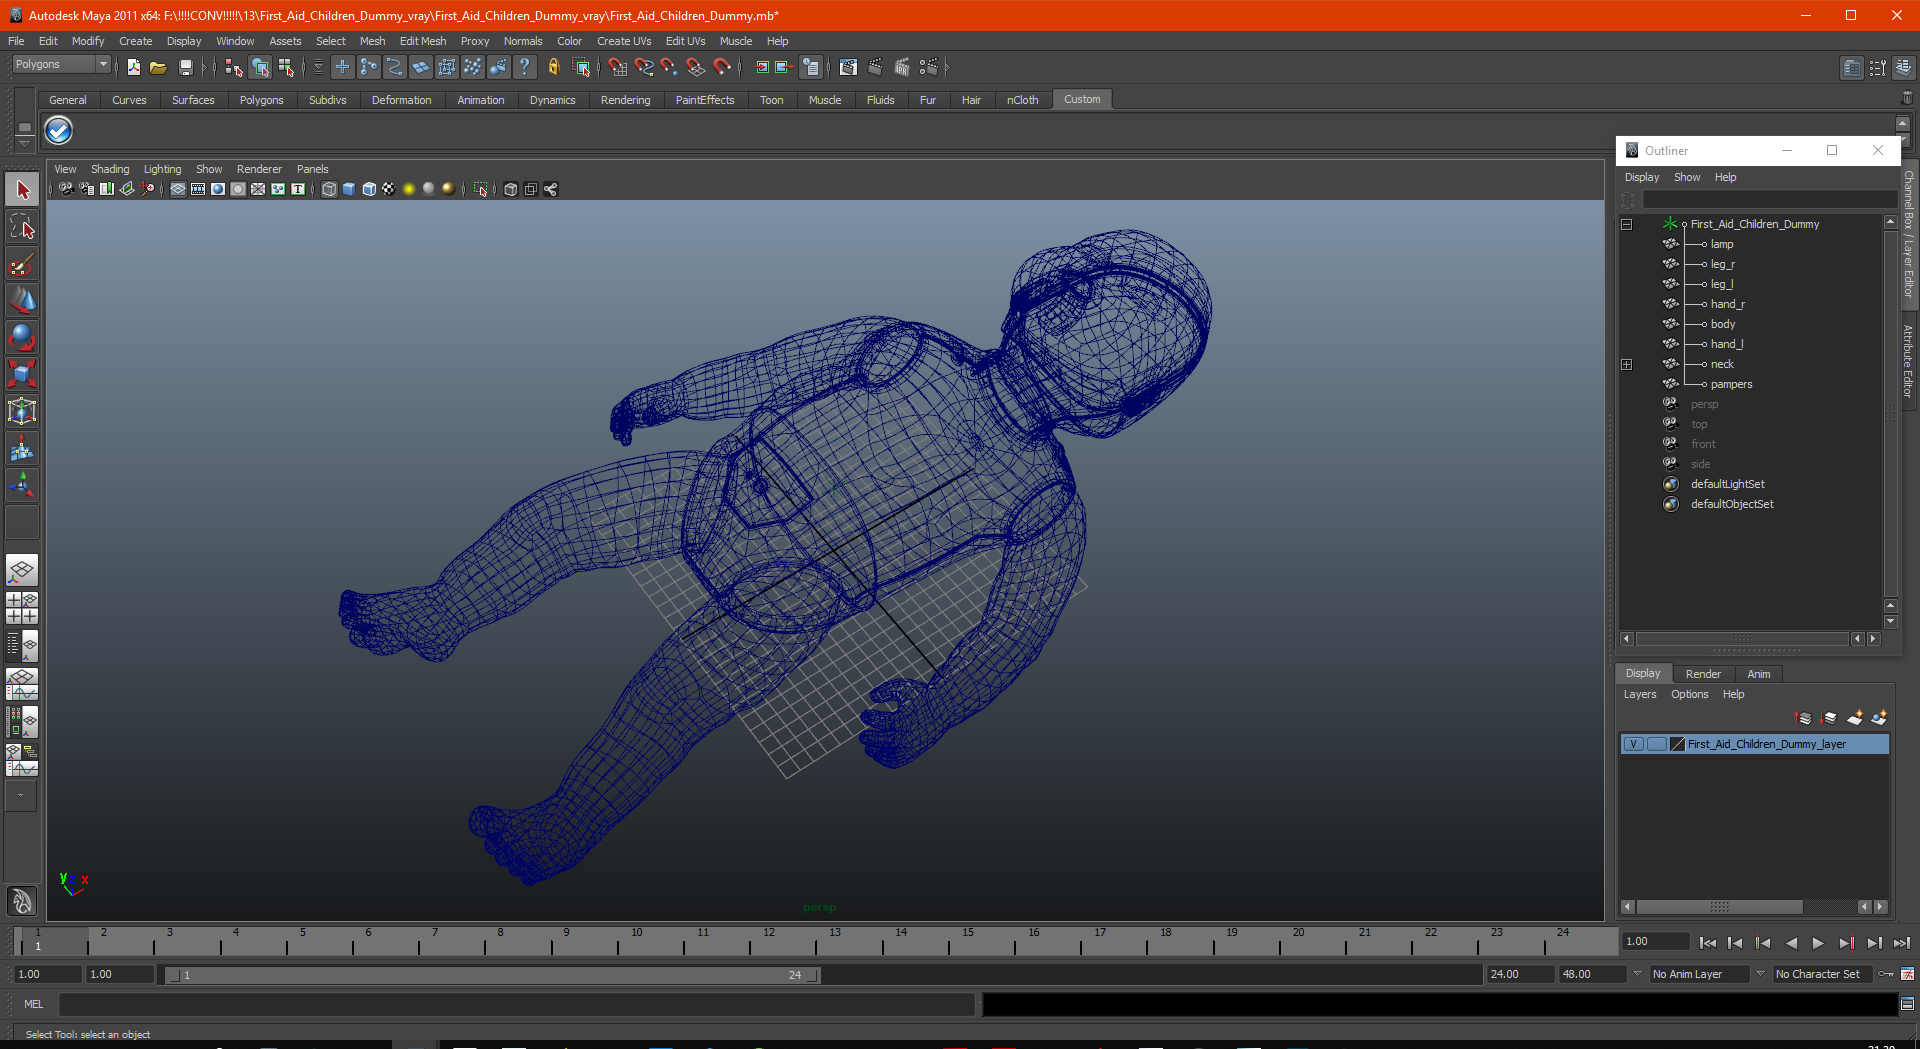This screenshot has width=1920, height=1049.
Task: Toggle wireframe shading in viewport
Action: coord(329,189)
